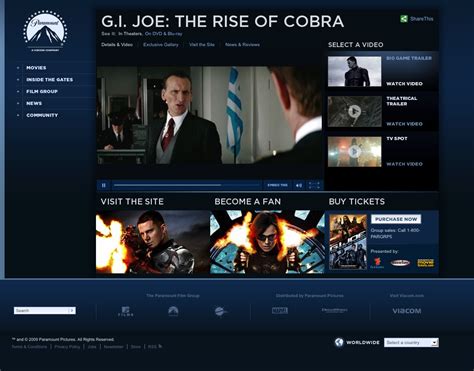Viewport: 474px width, 371px height.
Task: Click the yellow sponsor logo under Presented by
Action: pos(426,263)
